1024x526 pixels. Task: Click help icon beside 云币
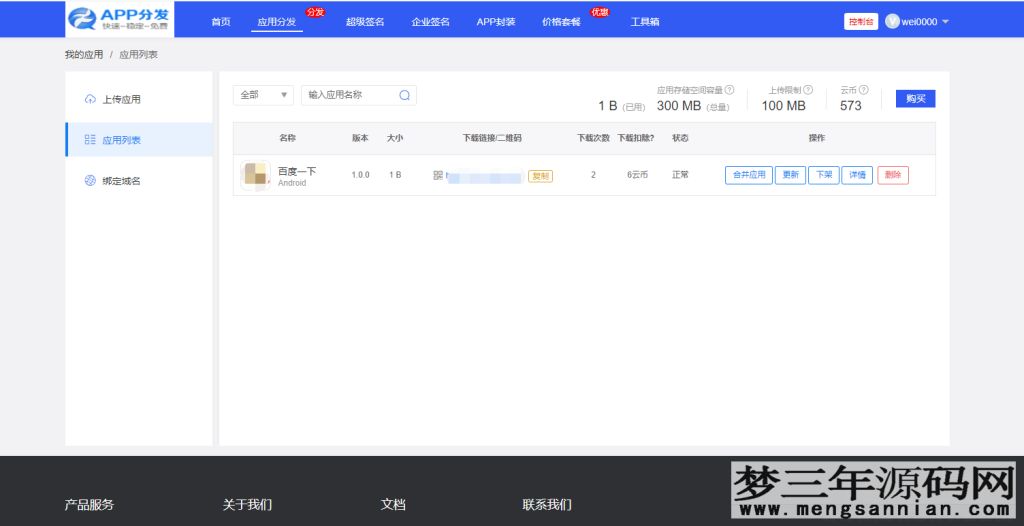pos(863,90)
